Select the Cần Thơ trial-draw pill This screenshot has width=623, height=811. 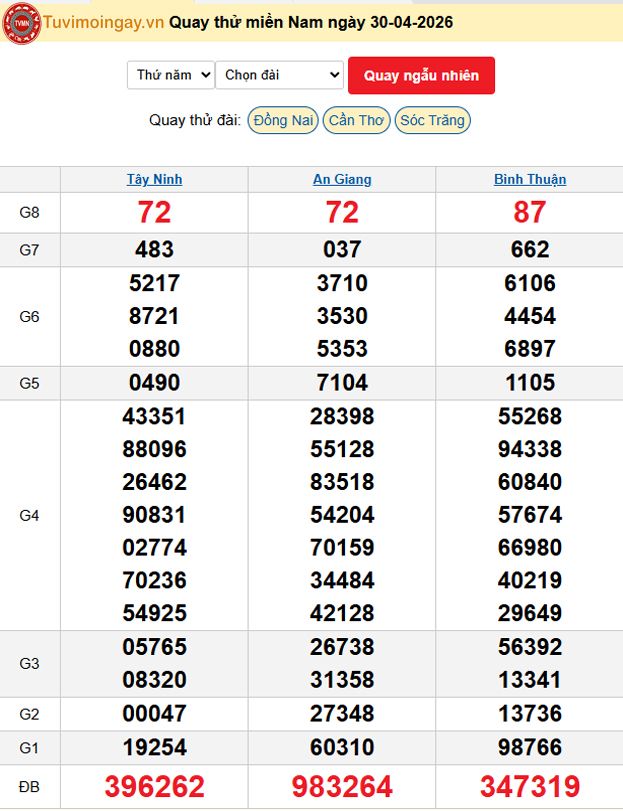coord(356,121)
